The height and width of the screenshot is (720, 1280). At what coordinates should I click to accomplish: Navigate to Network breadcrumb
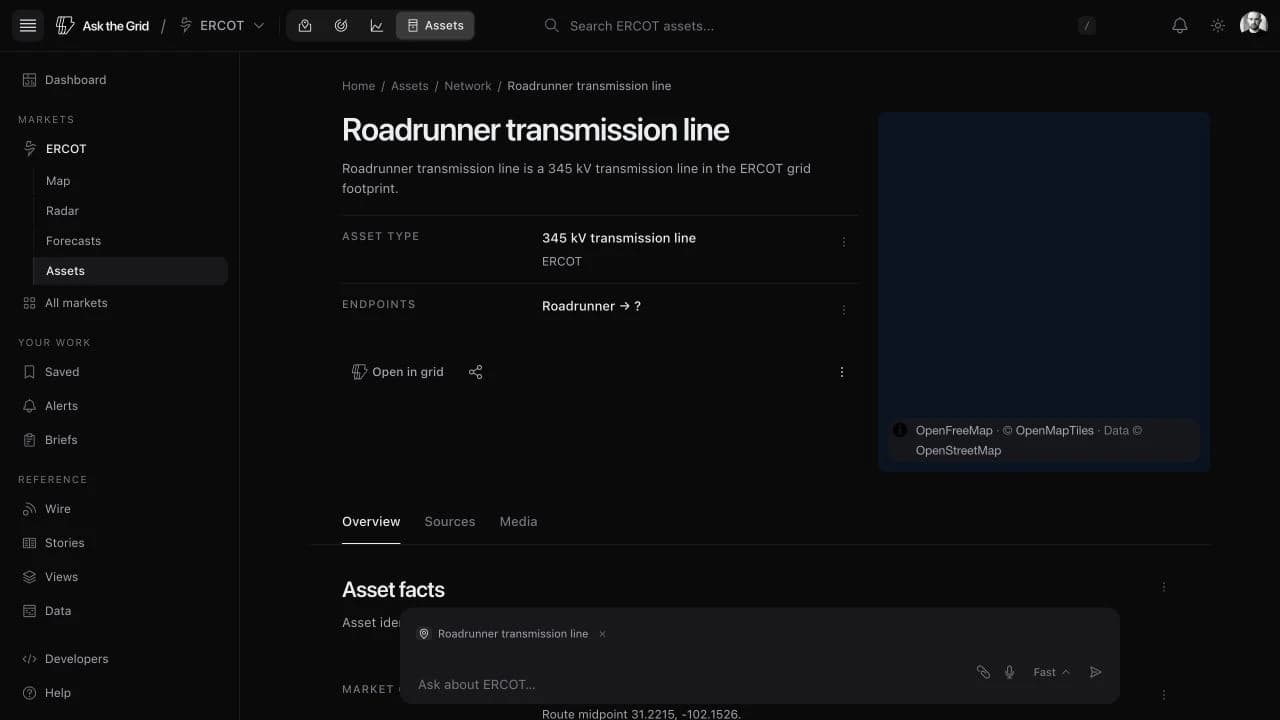468,86
